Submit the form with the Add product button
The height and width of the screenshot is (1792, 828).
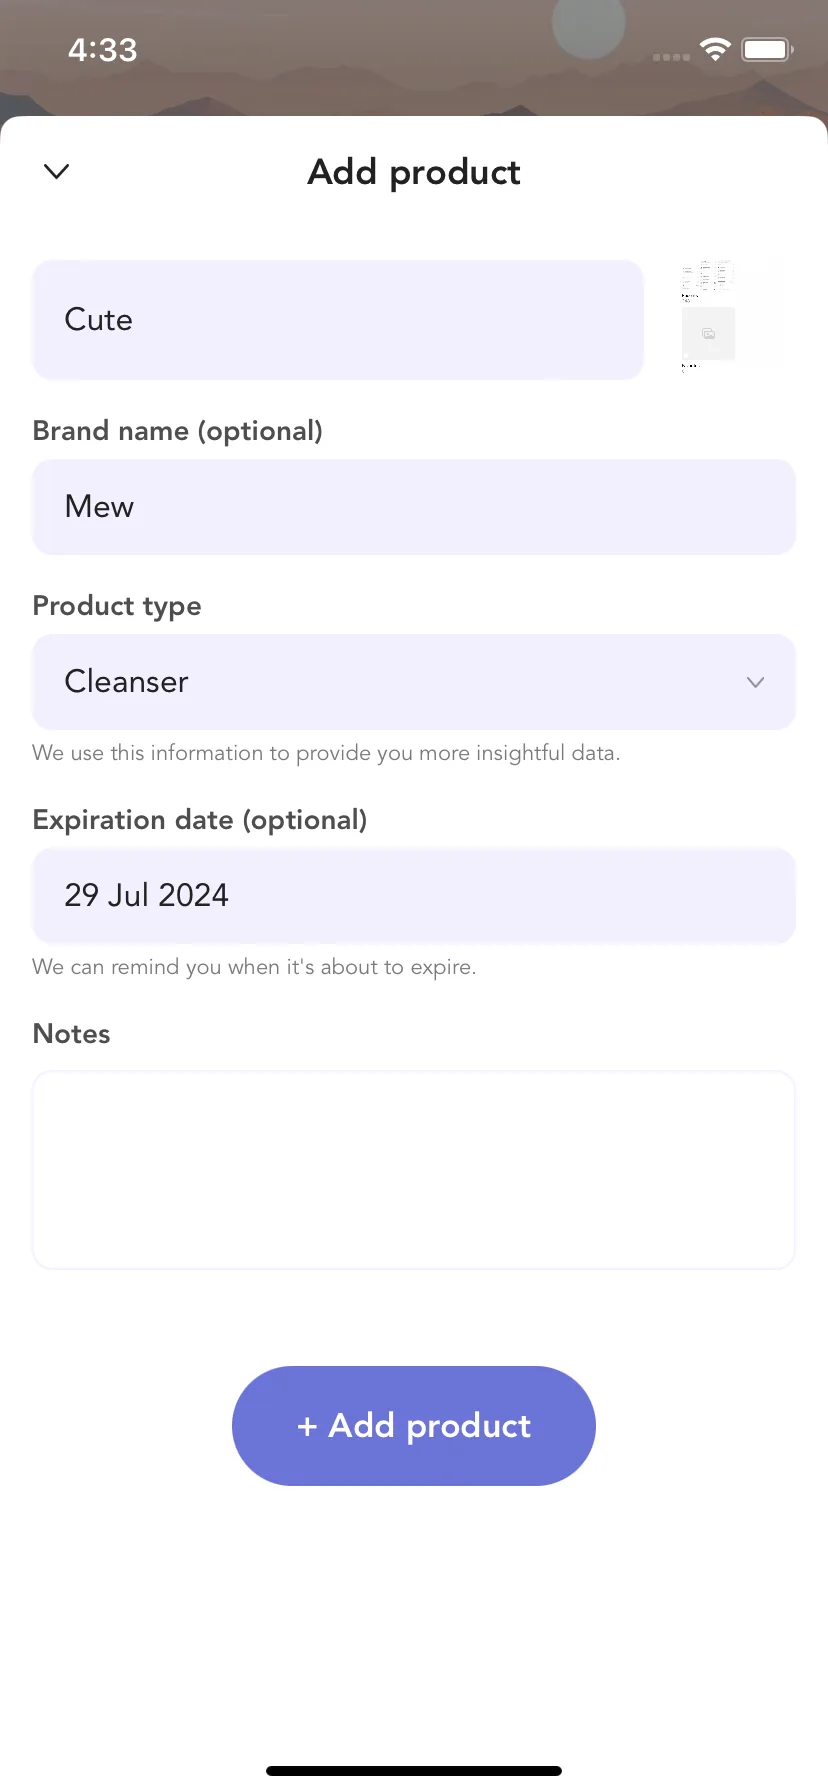coord(414,1426)
